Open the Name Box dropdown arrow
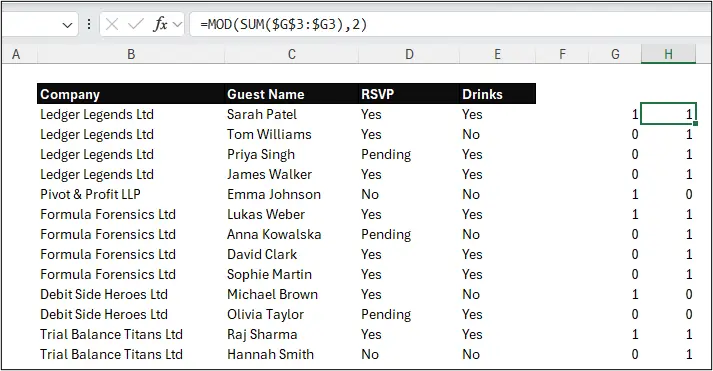This screenshot has width=713, height=371. [x=67, y=25]
